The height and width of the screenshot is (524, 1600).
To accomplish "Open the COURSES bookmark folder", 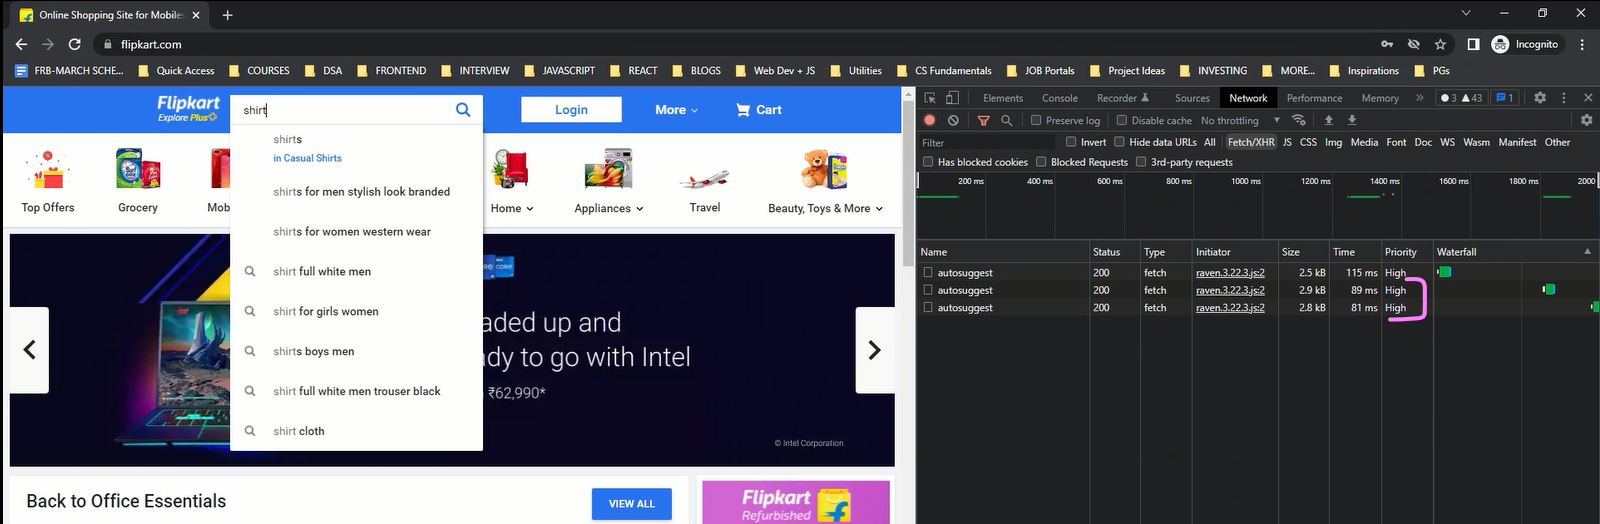I will pyautogui.click(x=259, y=71).
